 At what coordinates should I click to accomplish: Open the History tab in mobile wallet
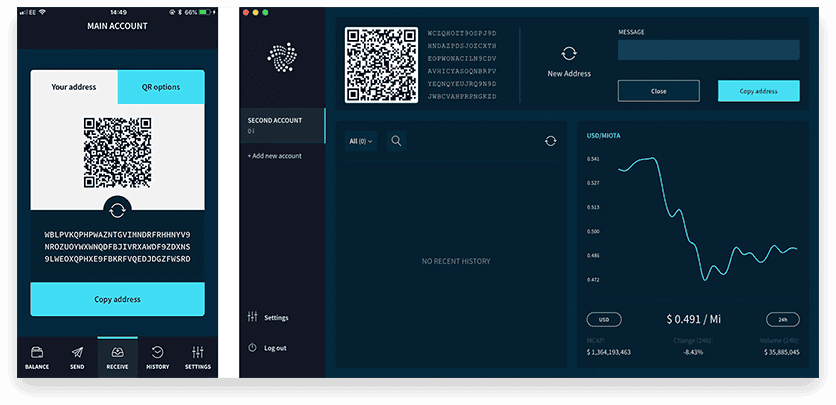click(157, 358)
